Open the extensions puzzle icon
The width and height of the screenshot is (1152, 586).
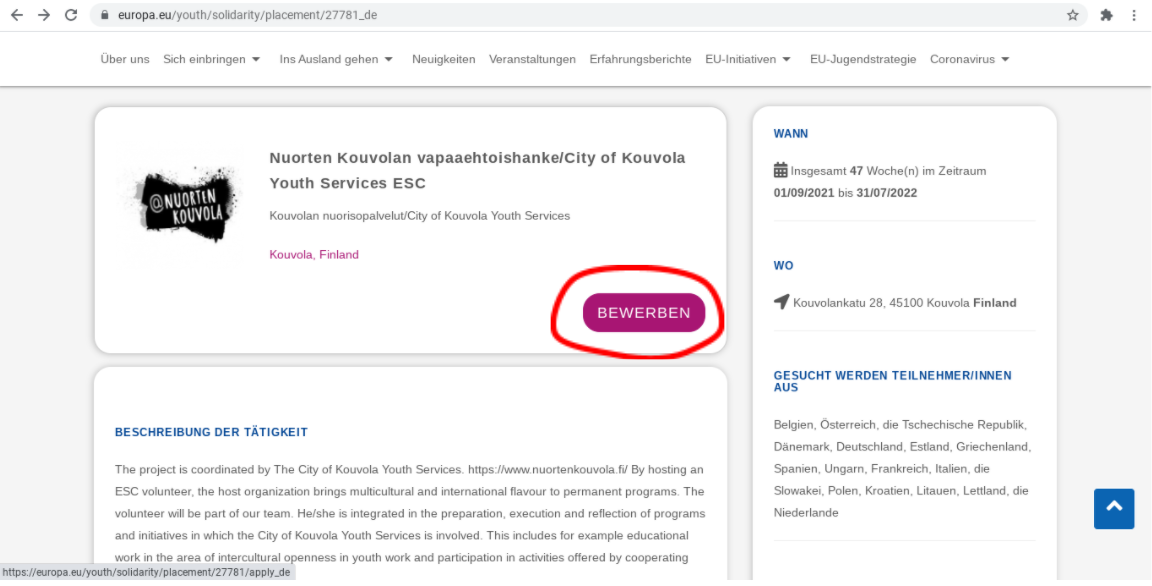pyautogui.click(x=1106, y=15)
